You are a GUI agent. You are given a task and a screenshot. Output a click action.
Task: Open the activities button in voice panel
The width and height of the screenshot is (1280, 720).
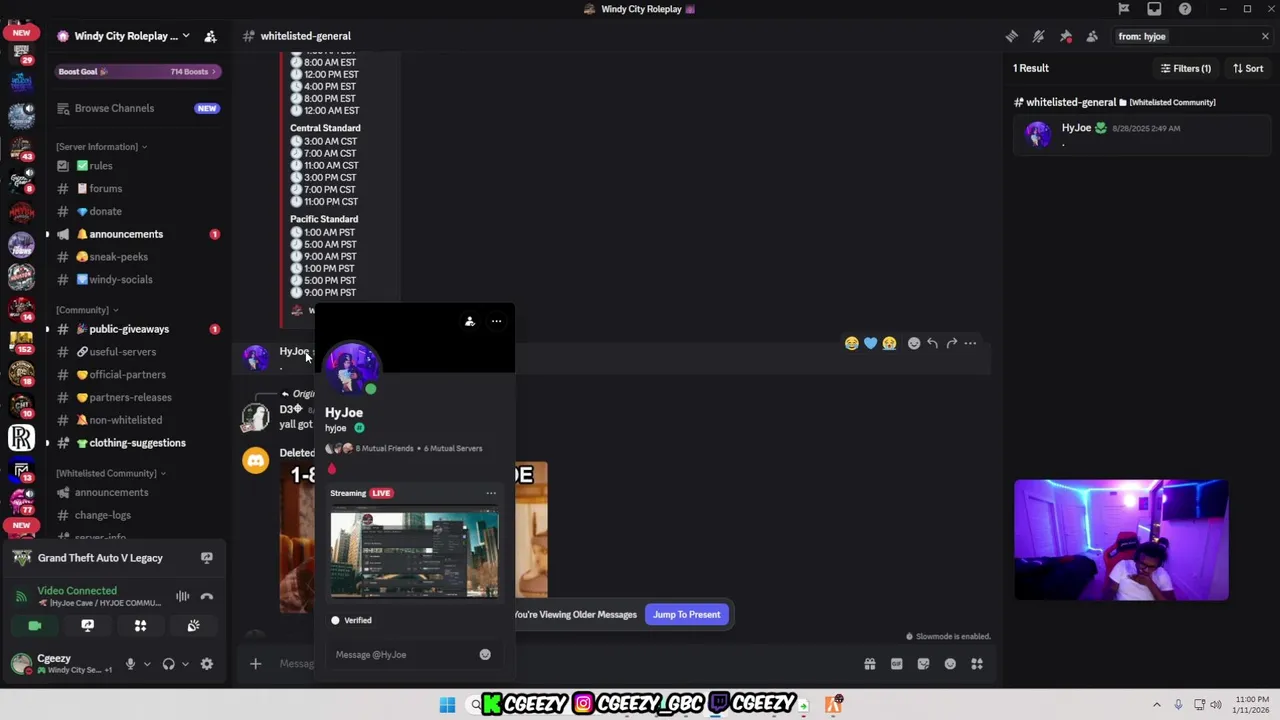pos(140,626)
